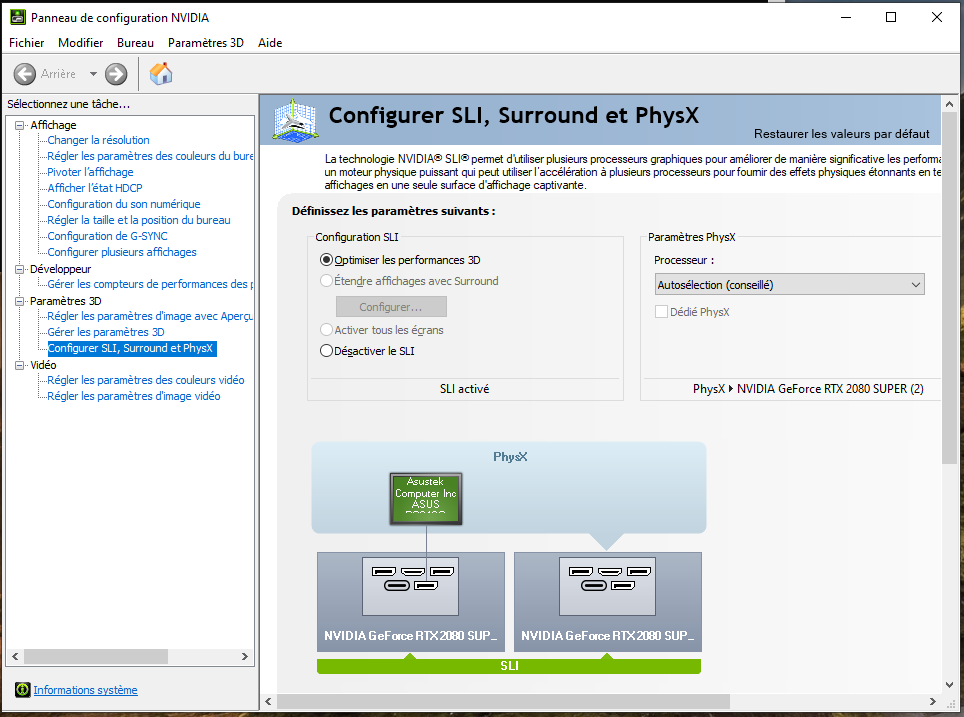
Task: Click the task tree horizontal scrollbar thumb
Action: pos(96,657)
